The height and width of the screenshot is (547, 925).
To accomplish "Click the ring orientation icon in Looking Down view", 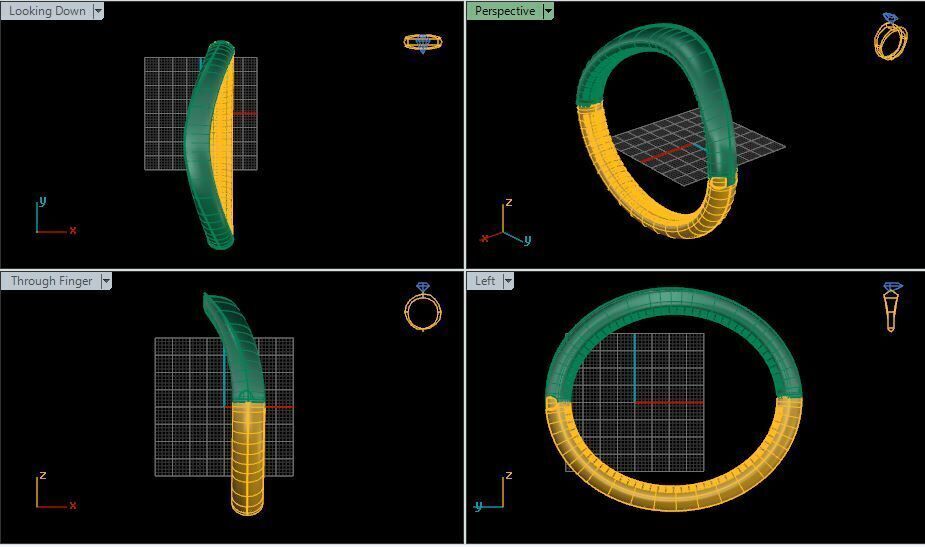I will 423,43.
